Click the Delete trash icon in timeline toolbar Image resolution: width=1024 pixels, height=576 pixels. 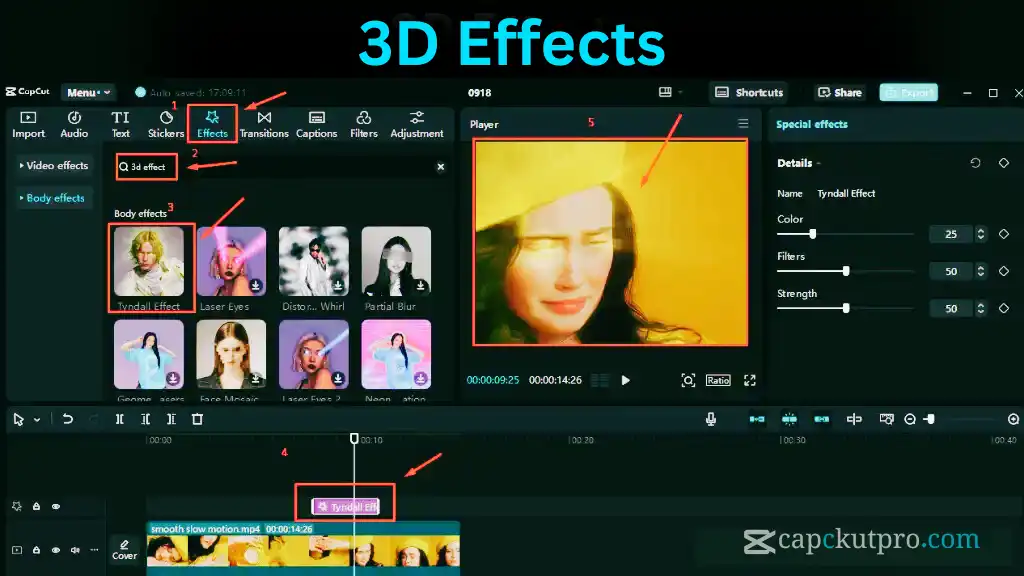[x=198, y=419]
